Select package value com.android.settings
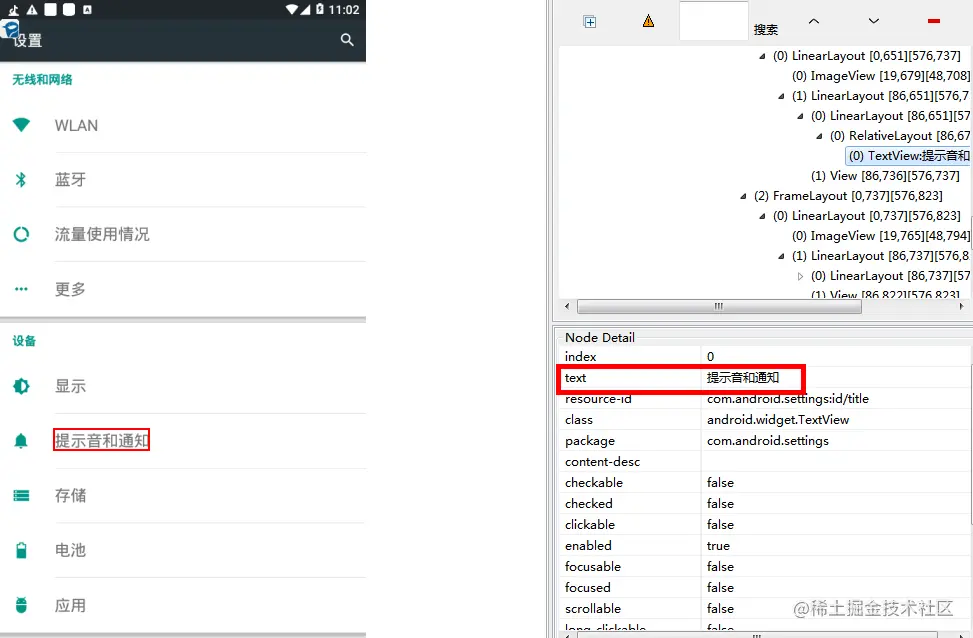The height and width of the screenshot is (638, 973). pyautogui.click(x=835, y=441)
